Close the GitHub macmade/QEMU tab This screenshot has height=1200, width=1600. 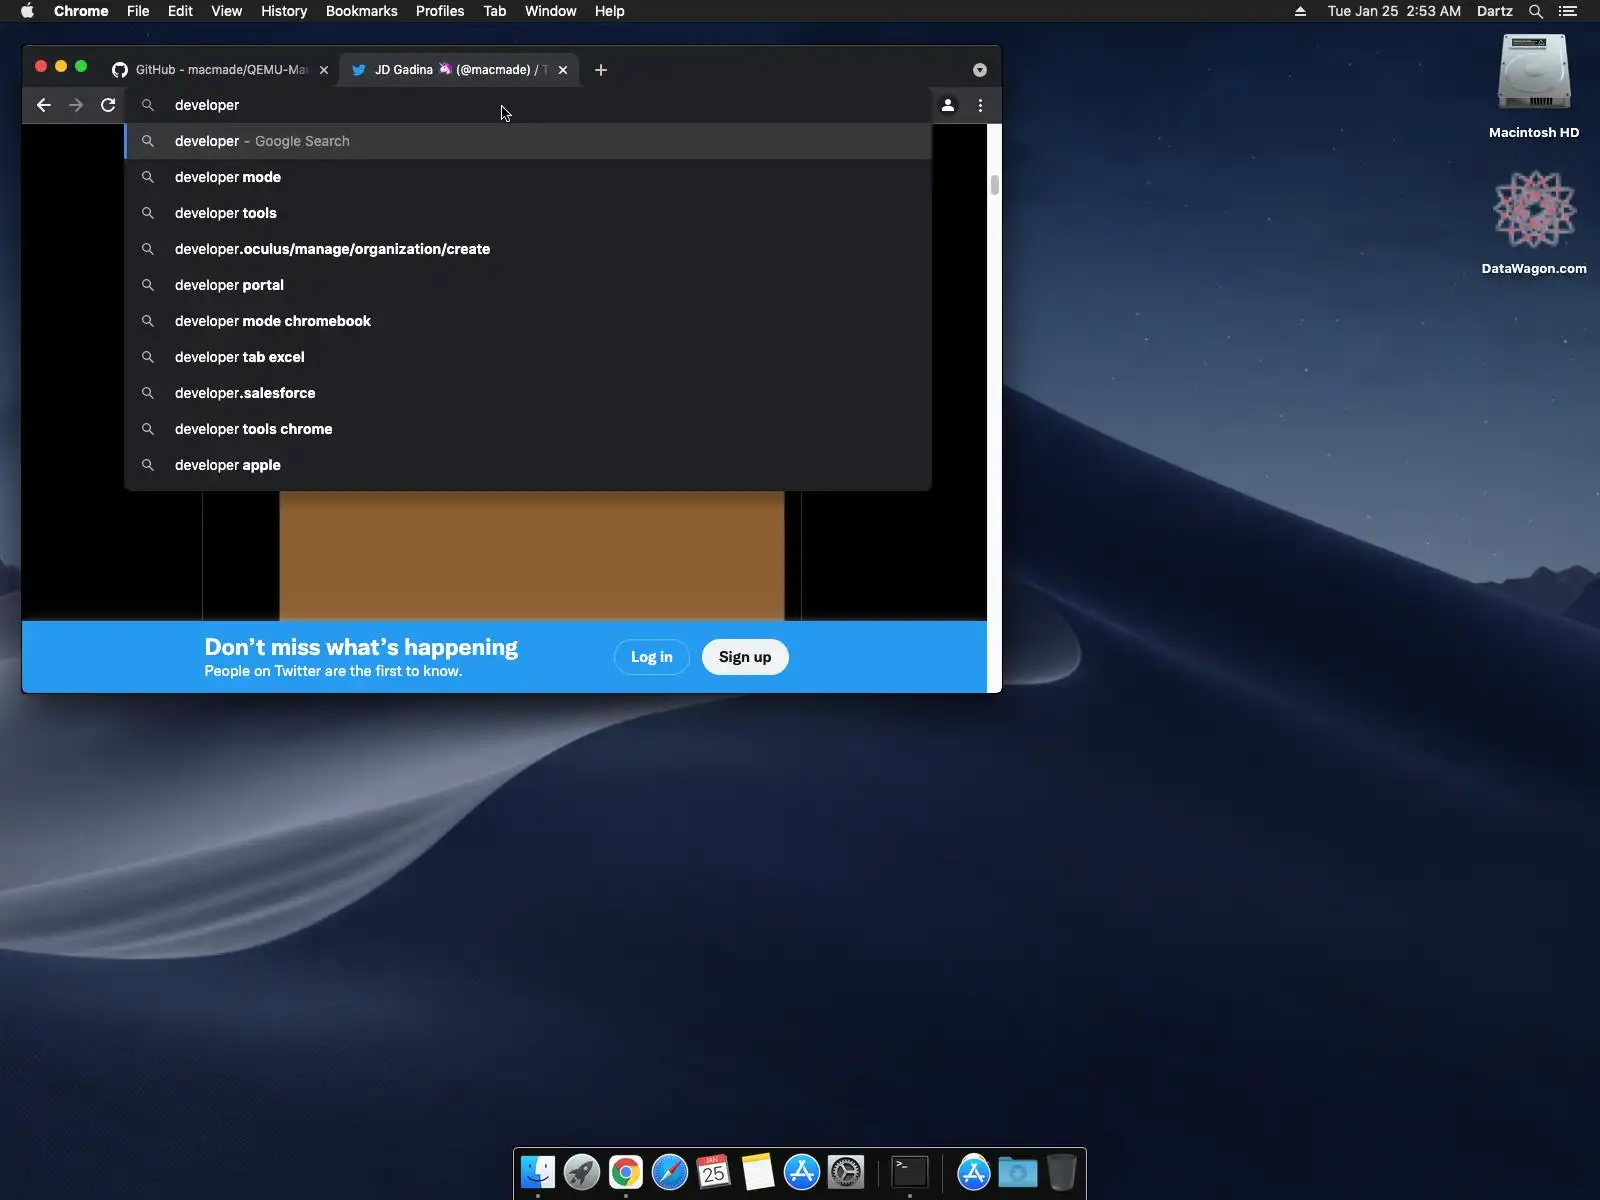point(323,70)
